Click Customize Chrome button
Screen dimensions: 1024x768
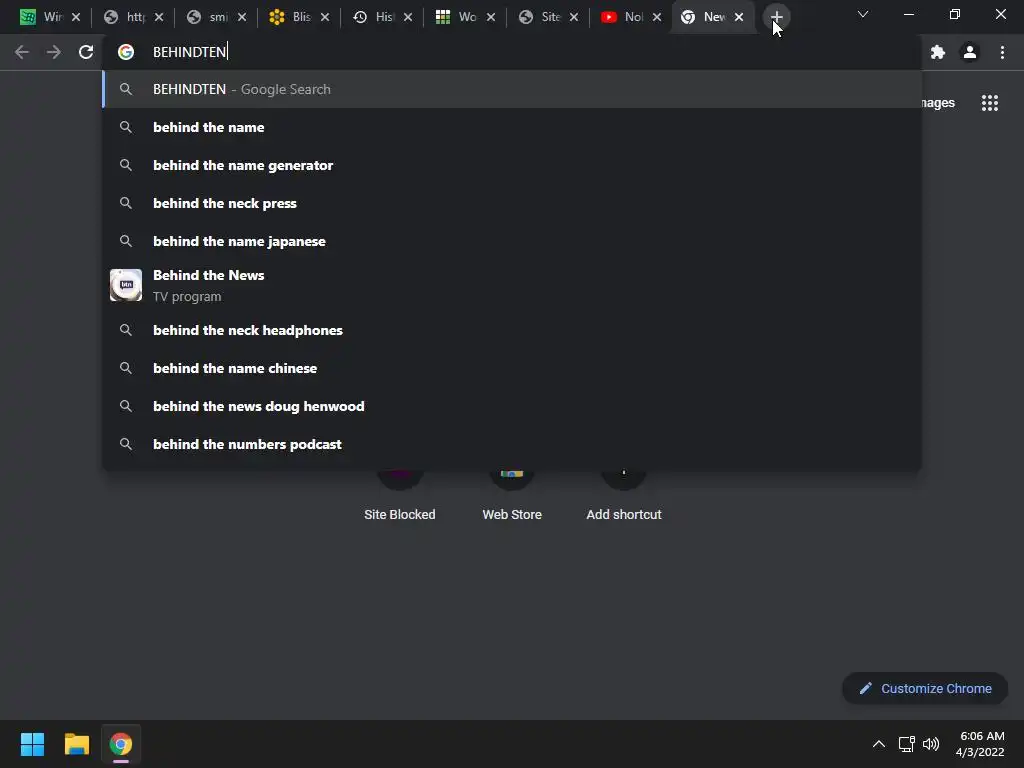[925, 688]
